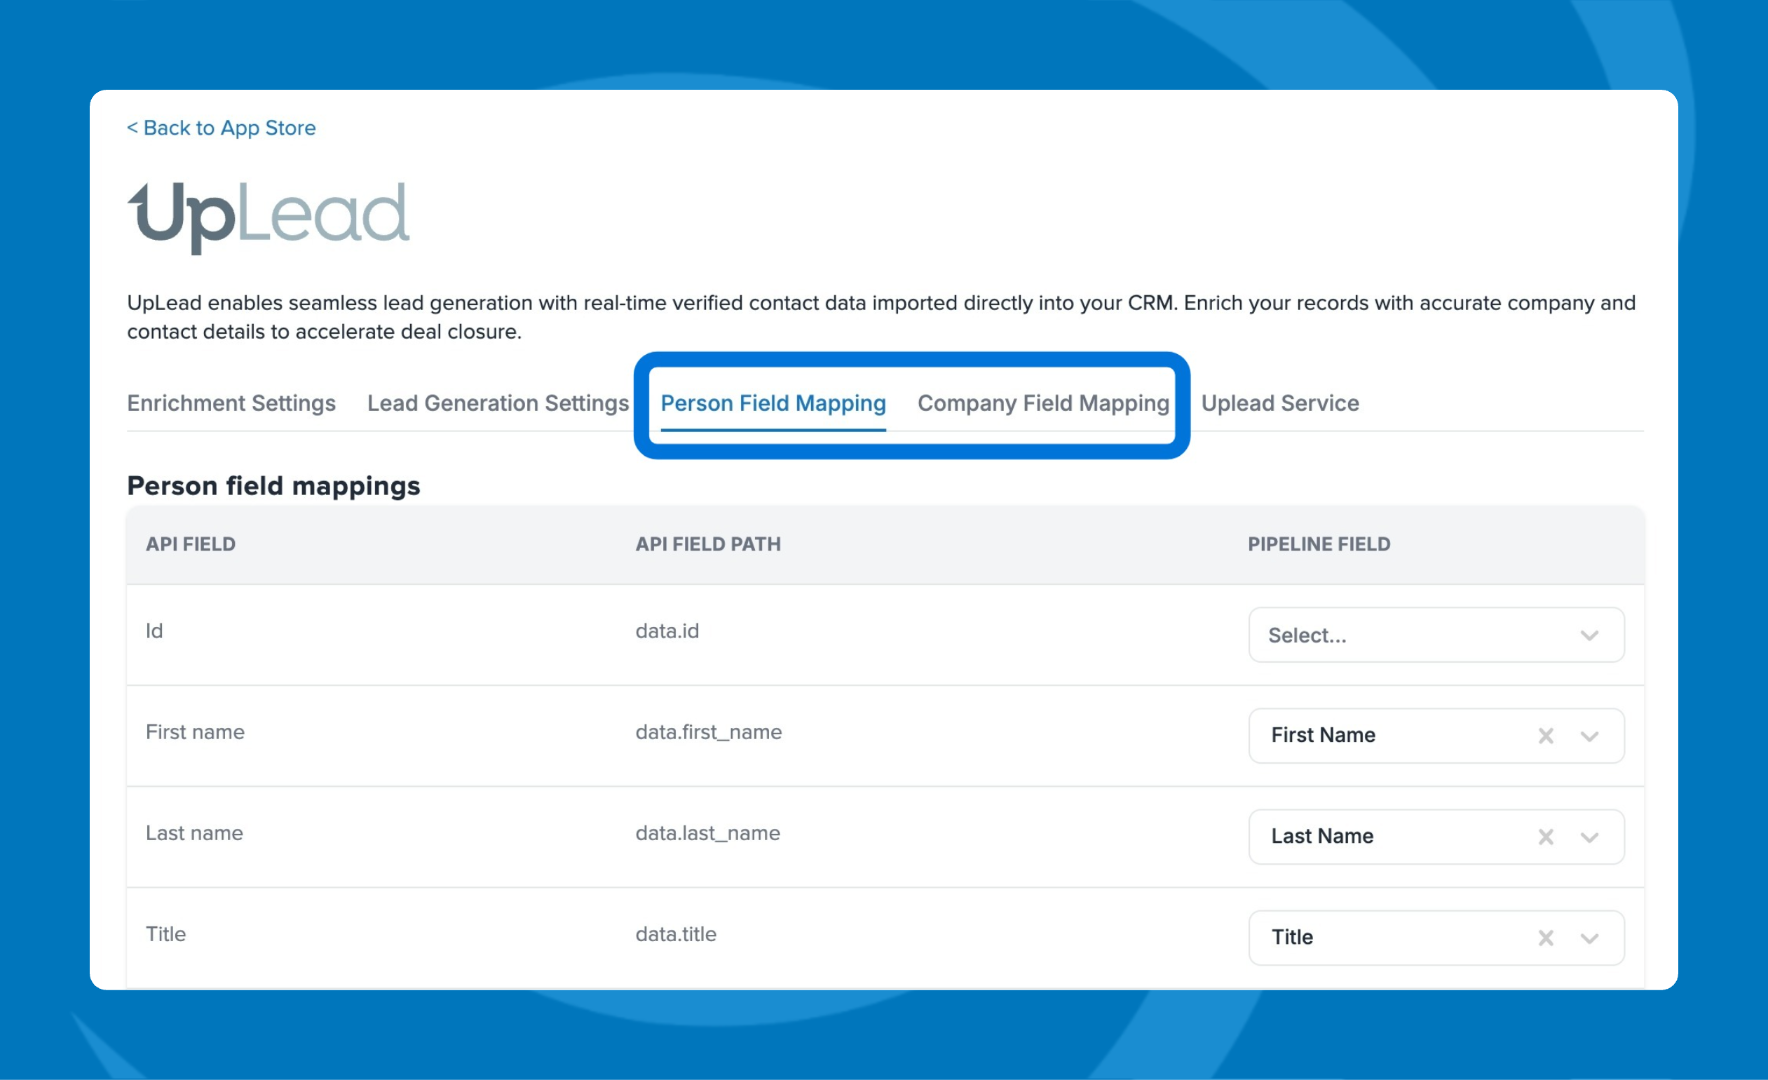Go back to the App Store

(x=221, y=128)
